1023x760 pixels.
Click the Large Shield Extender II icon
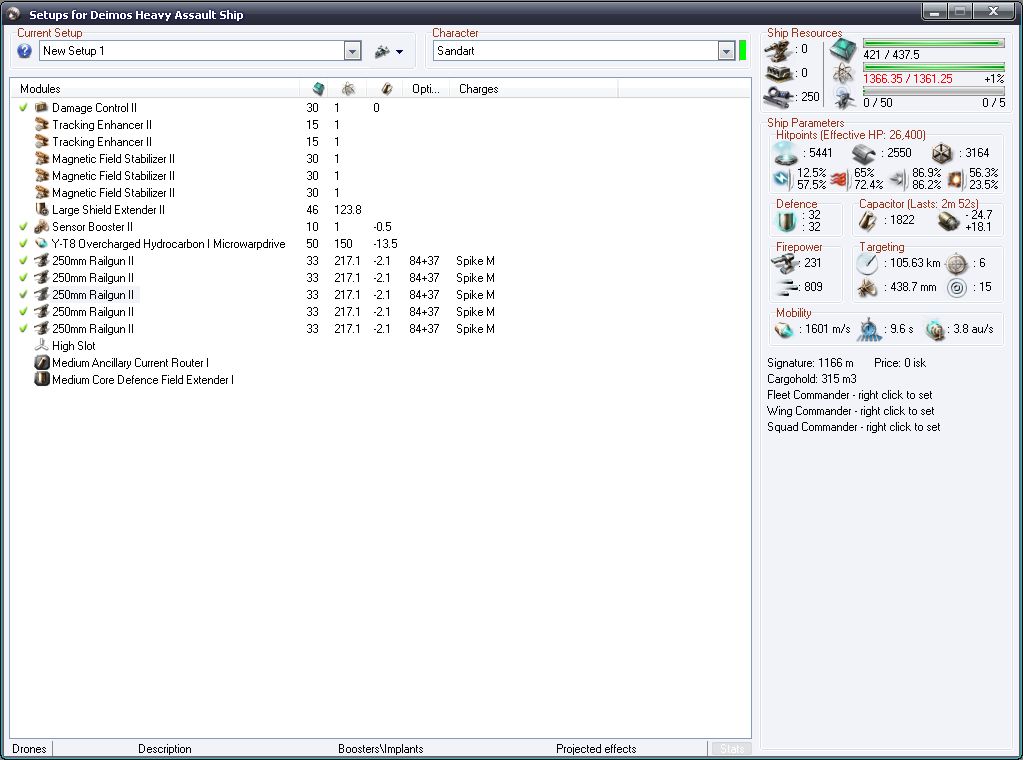coord(42,209)
